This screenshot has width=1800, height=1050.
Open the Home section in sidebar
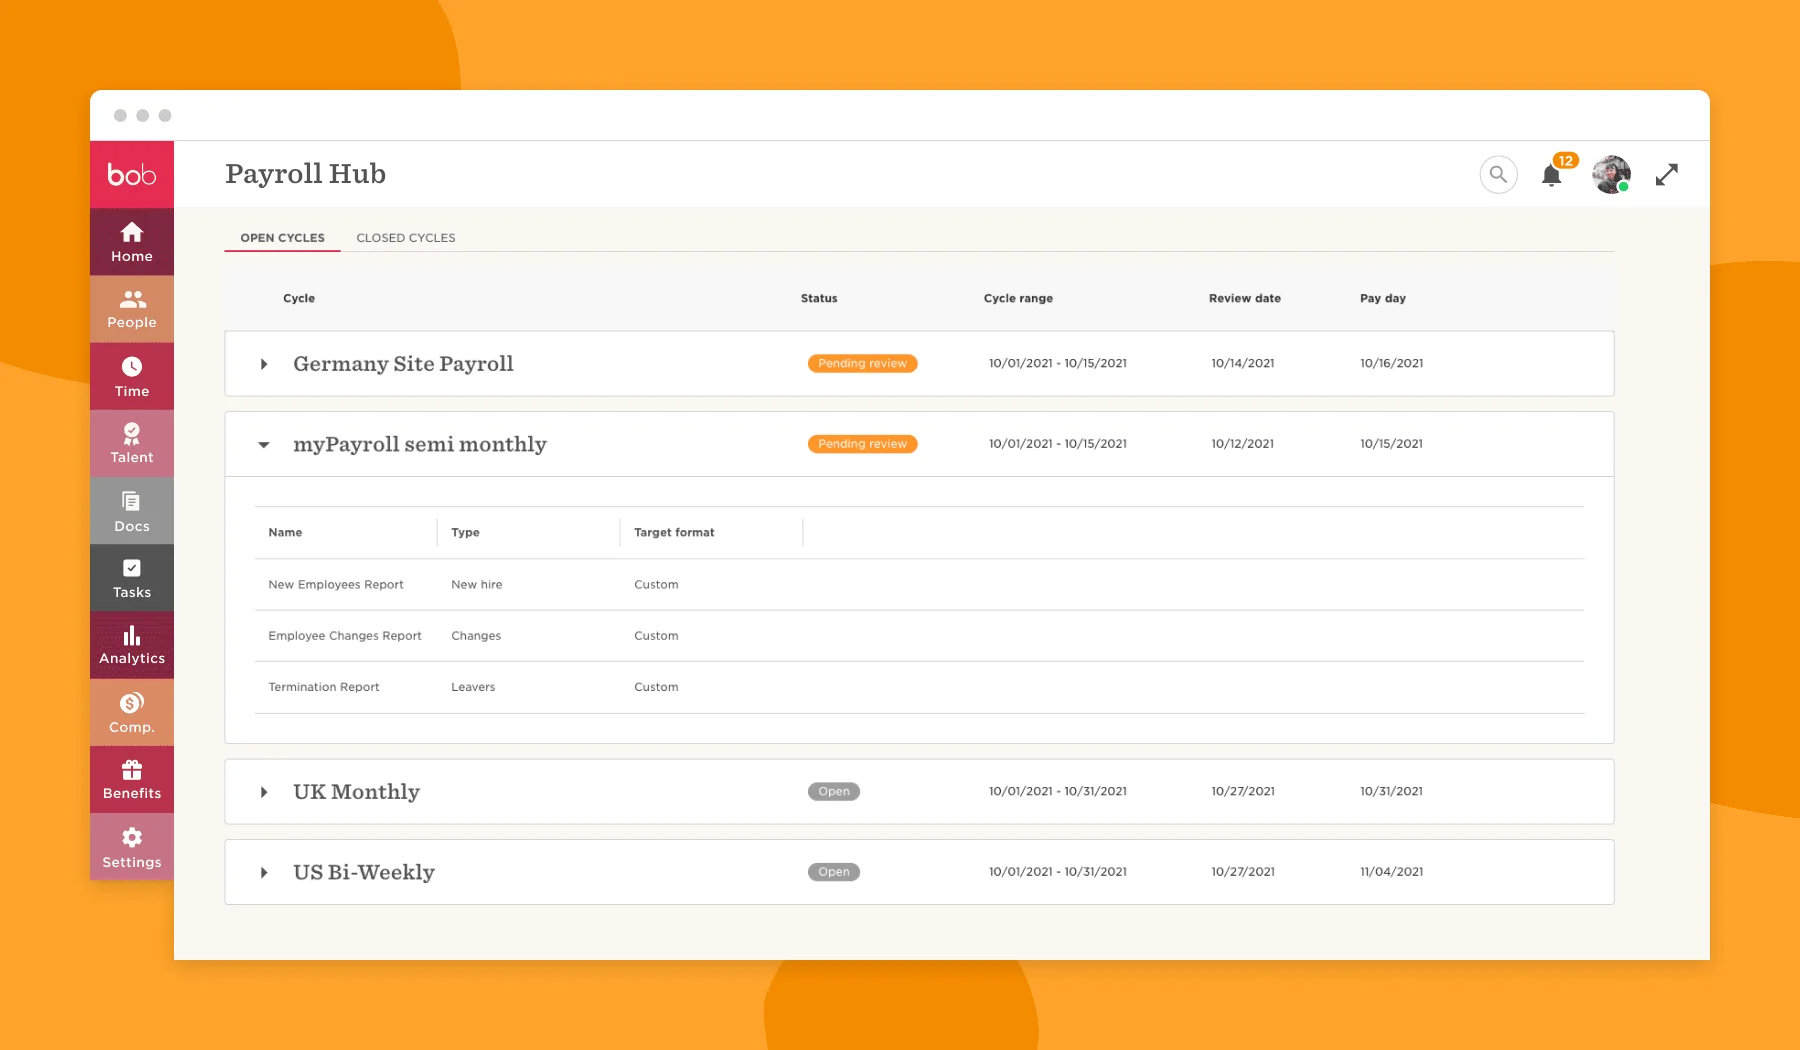pyautogui.click(x=132, y=242)
